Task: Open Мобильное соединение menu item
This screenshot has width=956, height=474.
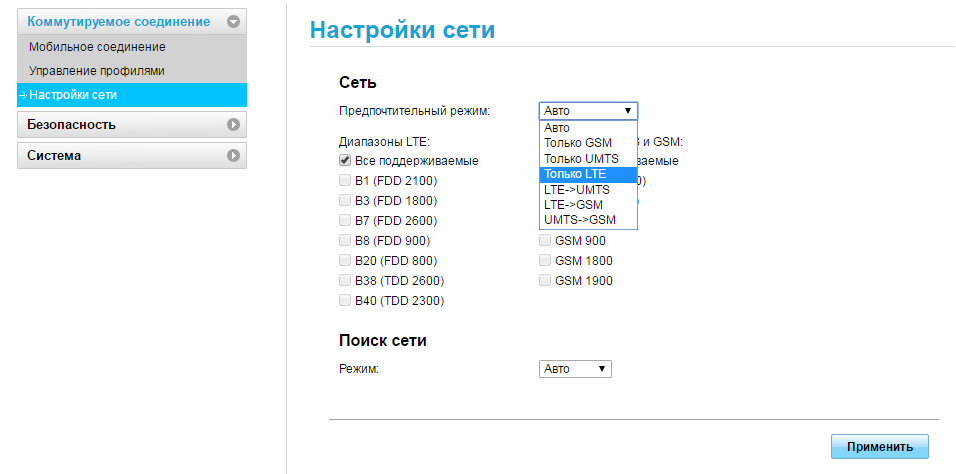Action: coord(97,47)
